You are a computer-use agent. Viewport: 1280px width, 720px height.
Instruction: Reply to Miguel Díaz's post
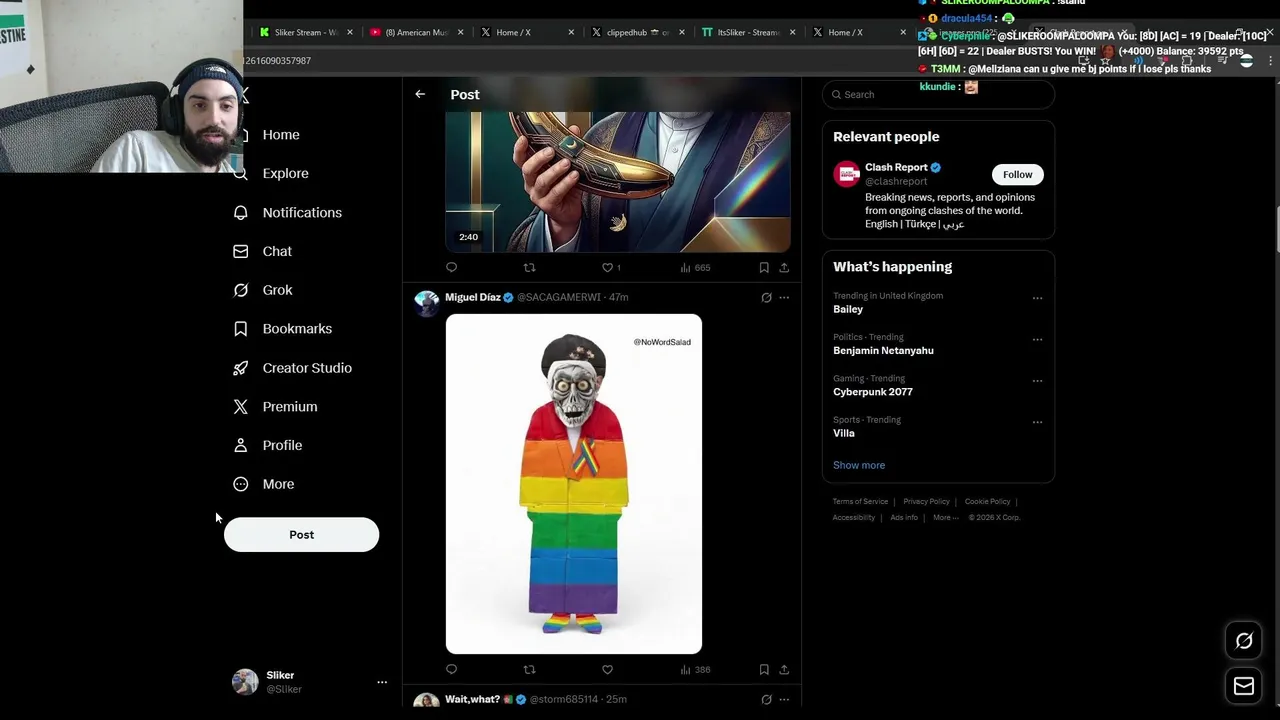[451, 669]
